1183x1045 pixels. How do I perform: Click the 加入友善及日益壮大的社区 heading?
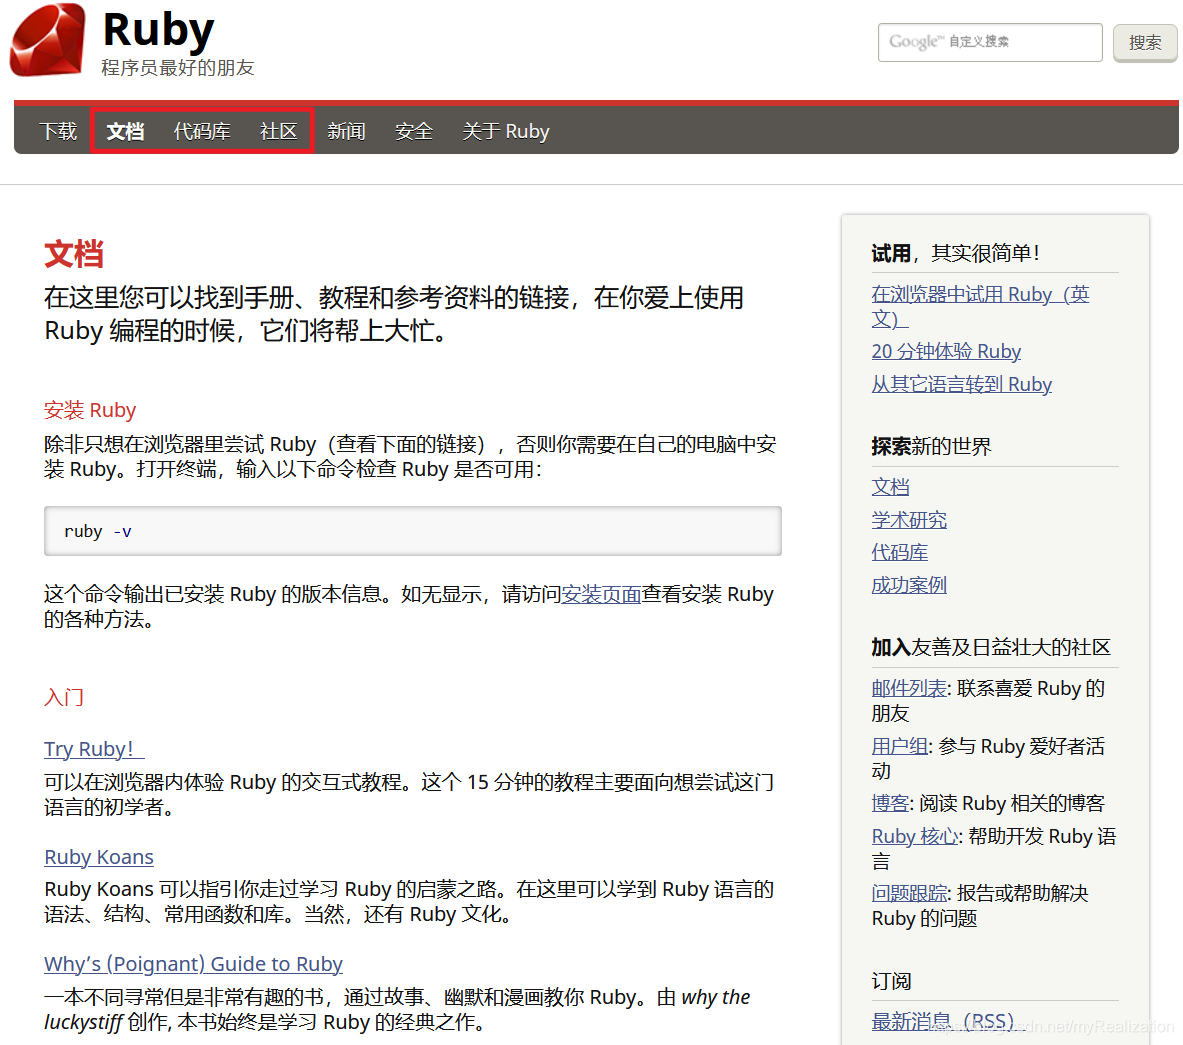tap(991, 647)
